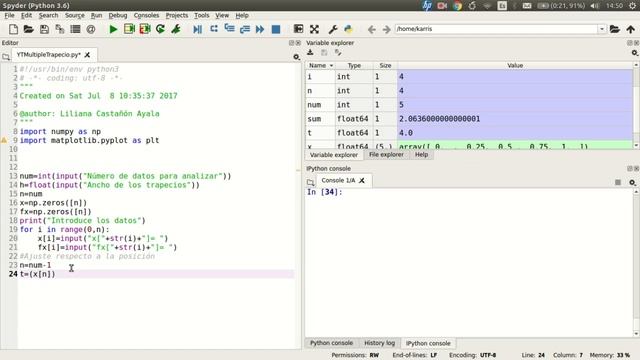640x360 pixels.
Task: Click the Save all files icon
Action: click(60, 29)
